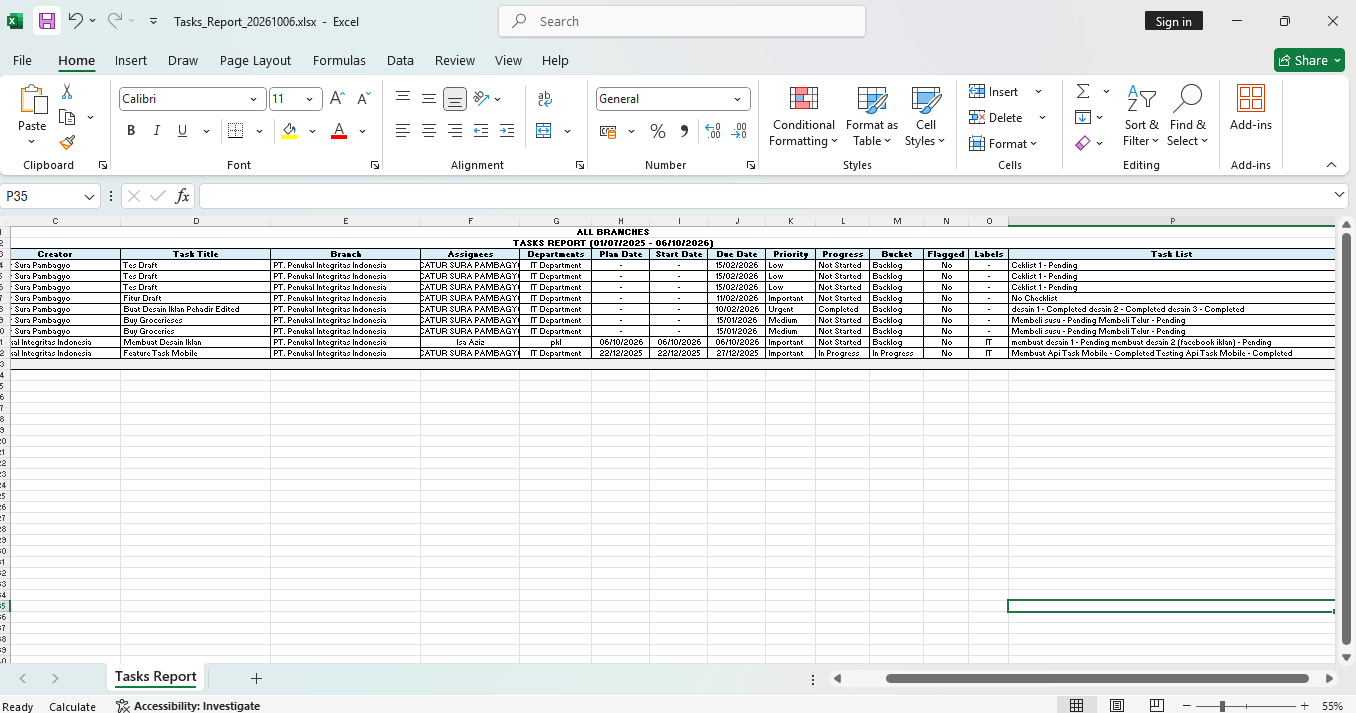This screenshot has height=713, width=1356.
Task: Click the Increase Indent icon
Action: [507, 131]
